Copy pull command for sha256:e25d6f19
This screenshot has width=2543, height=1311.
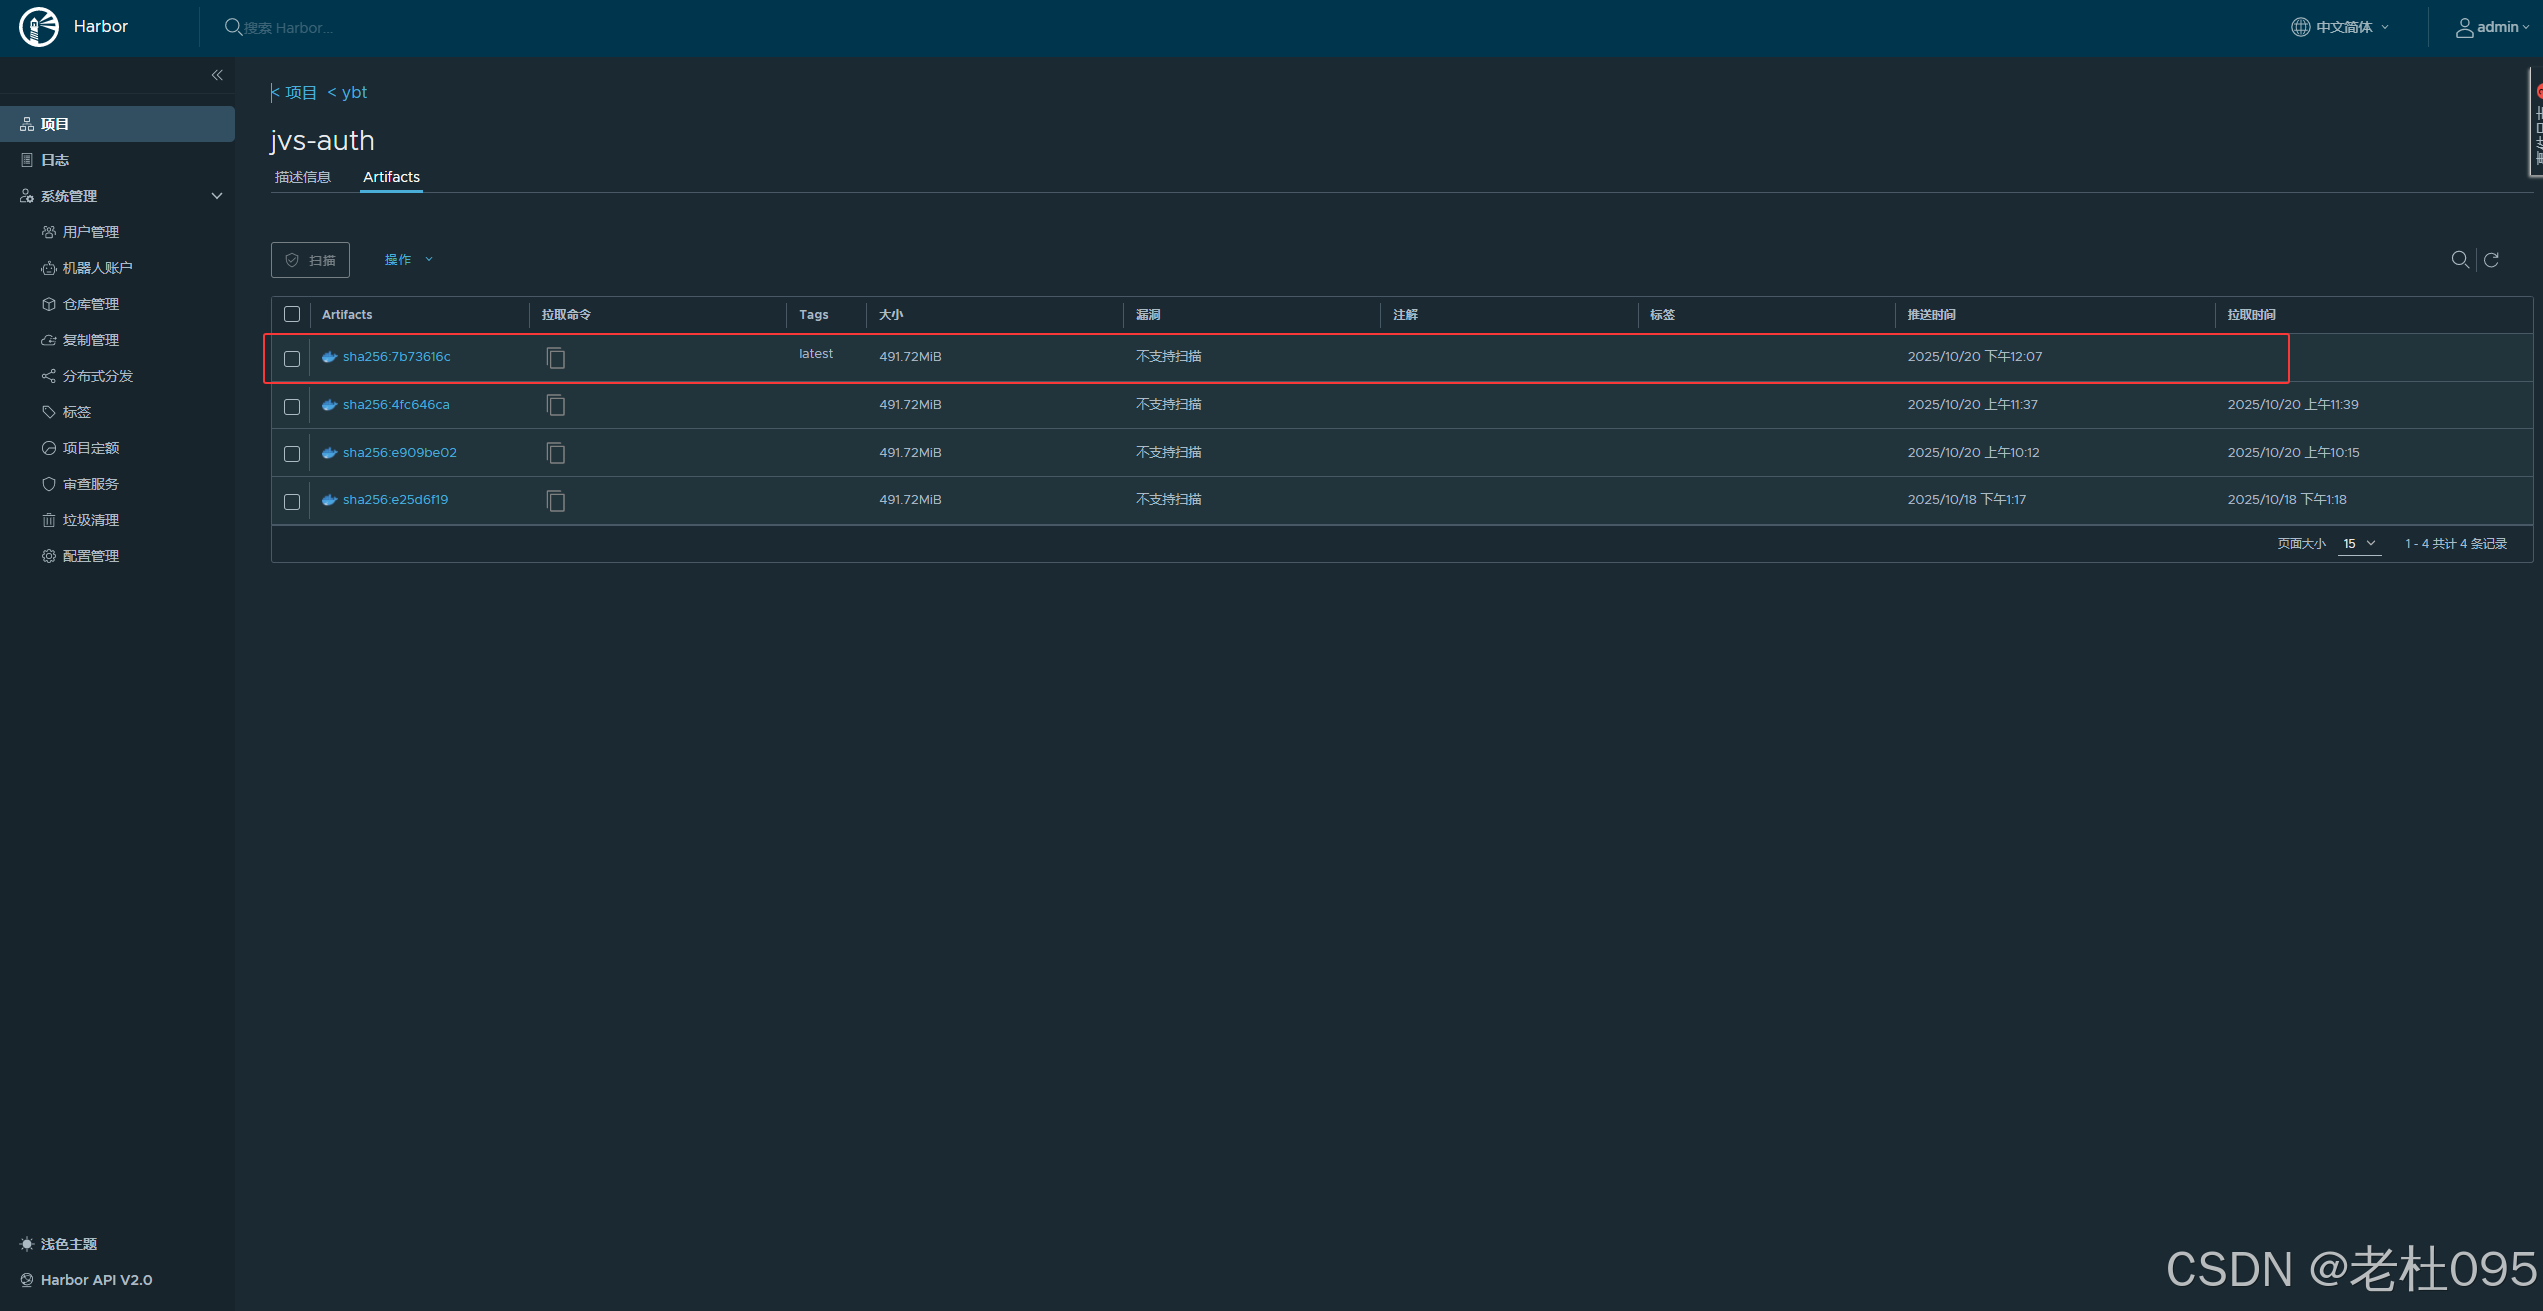556,501
